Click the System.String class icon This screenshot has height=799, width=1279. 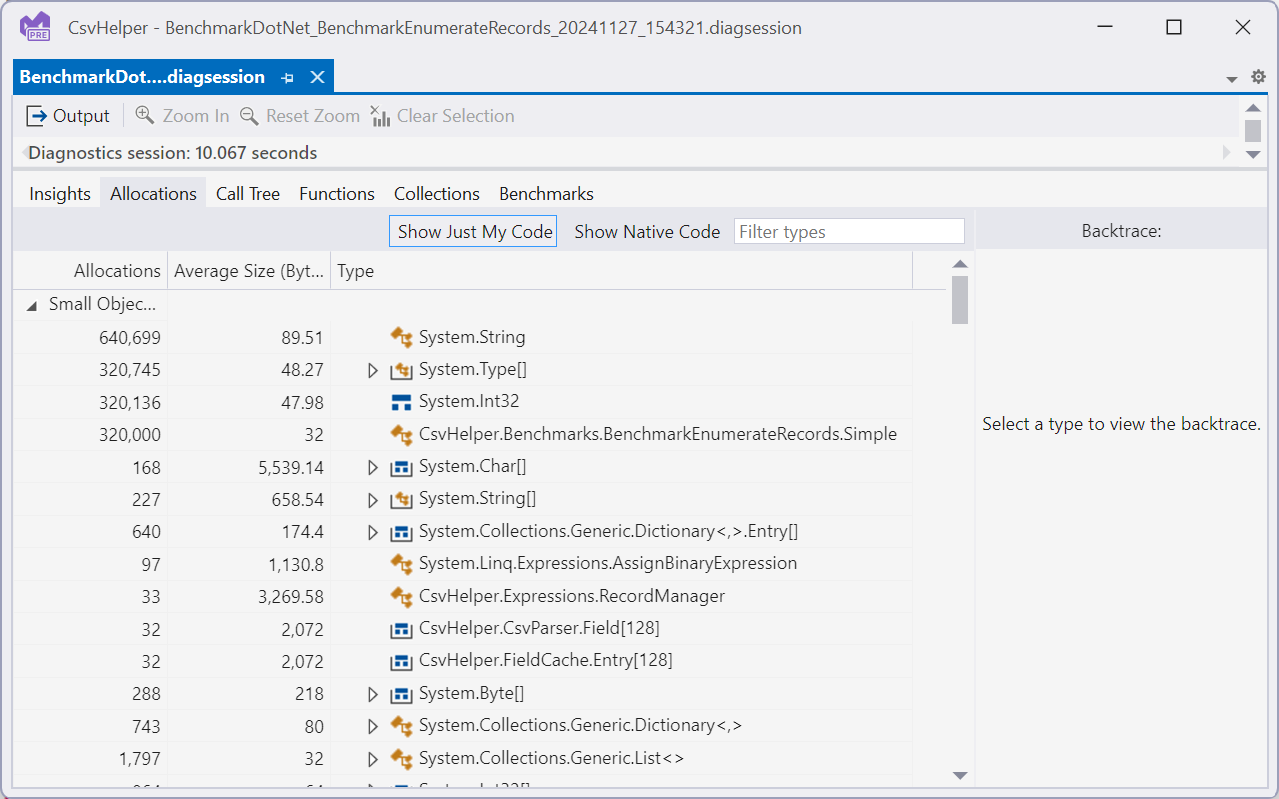pos(402,337)
